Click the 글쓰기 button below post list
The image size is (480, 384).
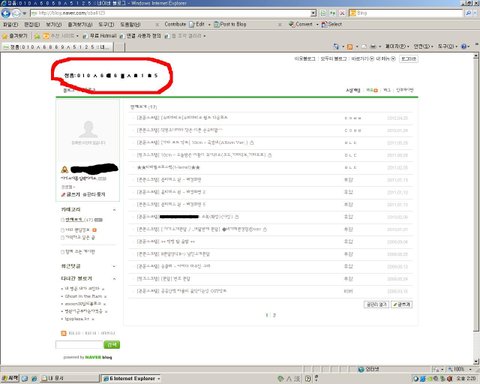[x=402, y=304]
